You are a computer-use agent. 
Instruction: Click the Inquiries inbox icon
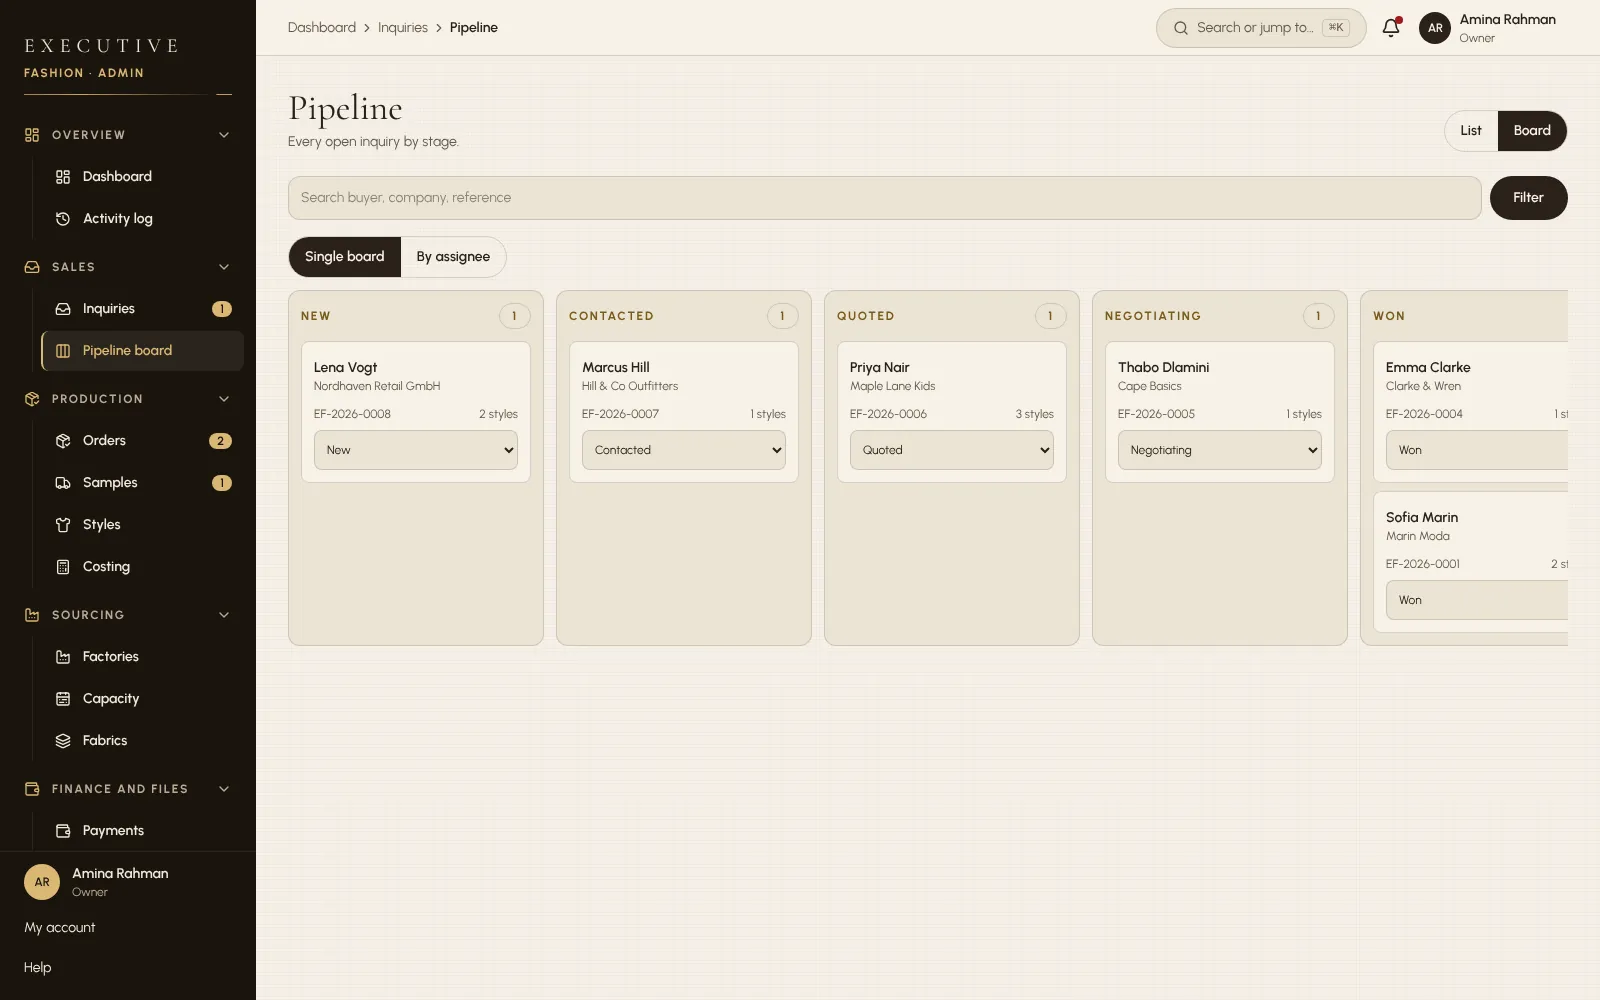click(63, 309)
